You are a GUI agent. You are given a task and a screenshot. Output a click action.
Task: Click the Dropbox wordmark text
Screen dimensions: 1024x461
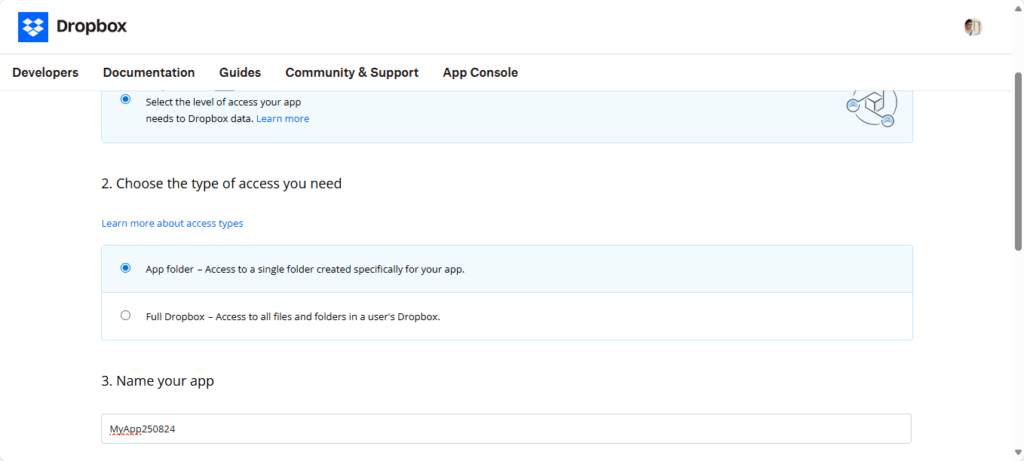(91, 27)
